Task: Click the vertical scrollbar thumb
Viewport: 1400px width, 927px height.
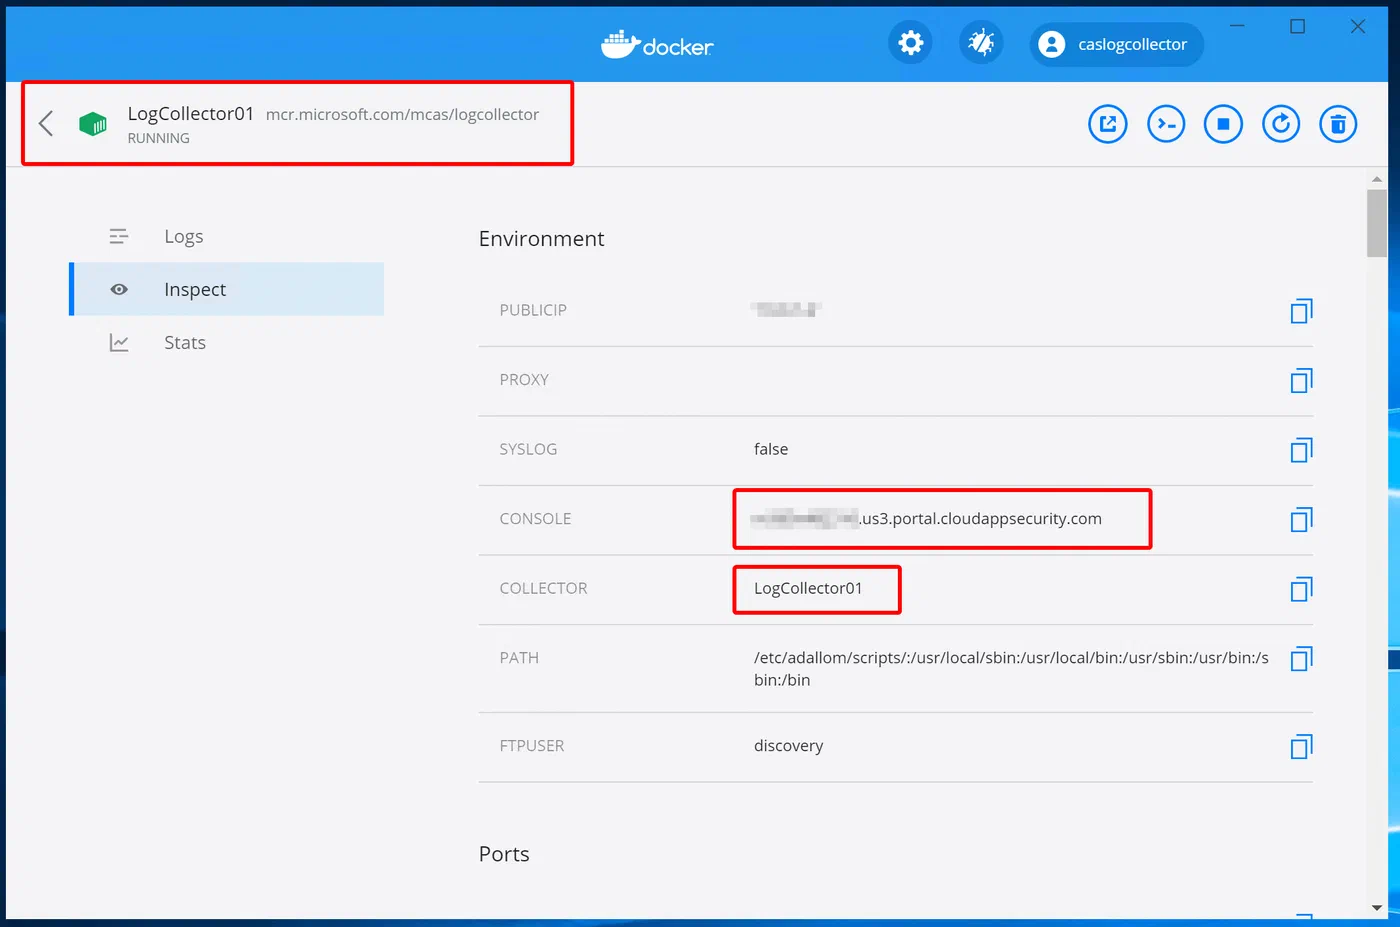Action: point(1377,223)
